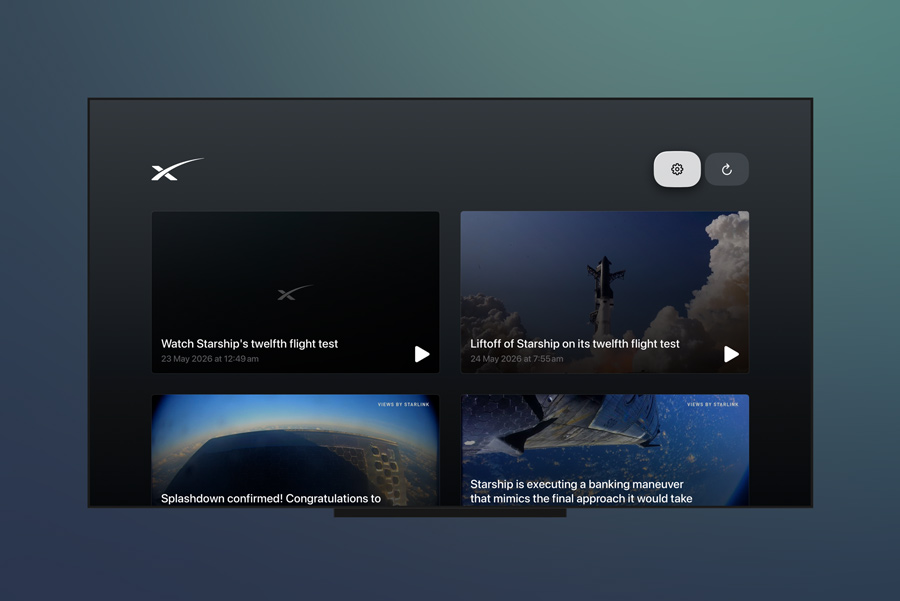Click the date '23 May 2026 at 12:49 am'
Image resolution: width=900 pixels, height=601 pixels.
210,359
